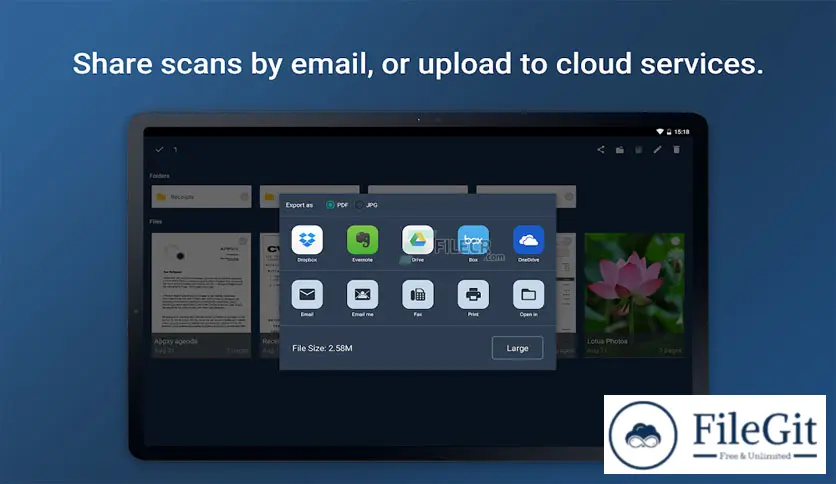Tap the battery status icon

tap(669, 132)
